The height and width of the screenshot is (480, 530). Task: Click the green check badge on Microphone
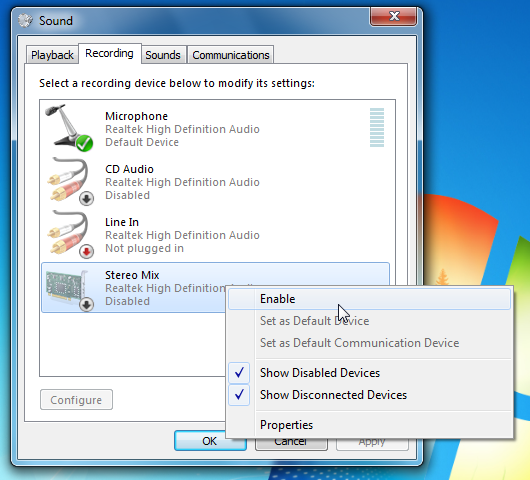[85, 143]
